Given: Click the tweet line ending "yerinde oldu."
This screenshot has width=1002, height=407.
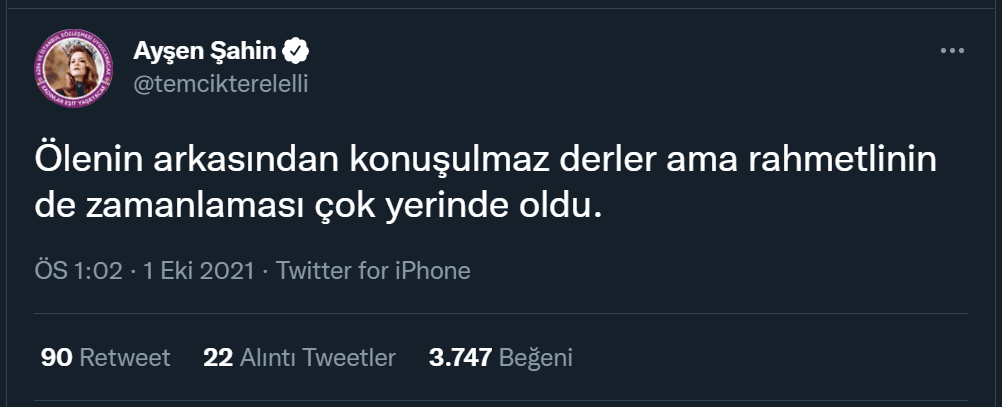Looking at the screenshot, I should (x=320, y=207).
